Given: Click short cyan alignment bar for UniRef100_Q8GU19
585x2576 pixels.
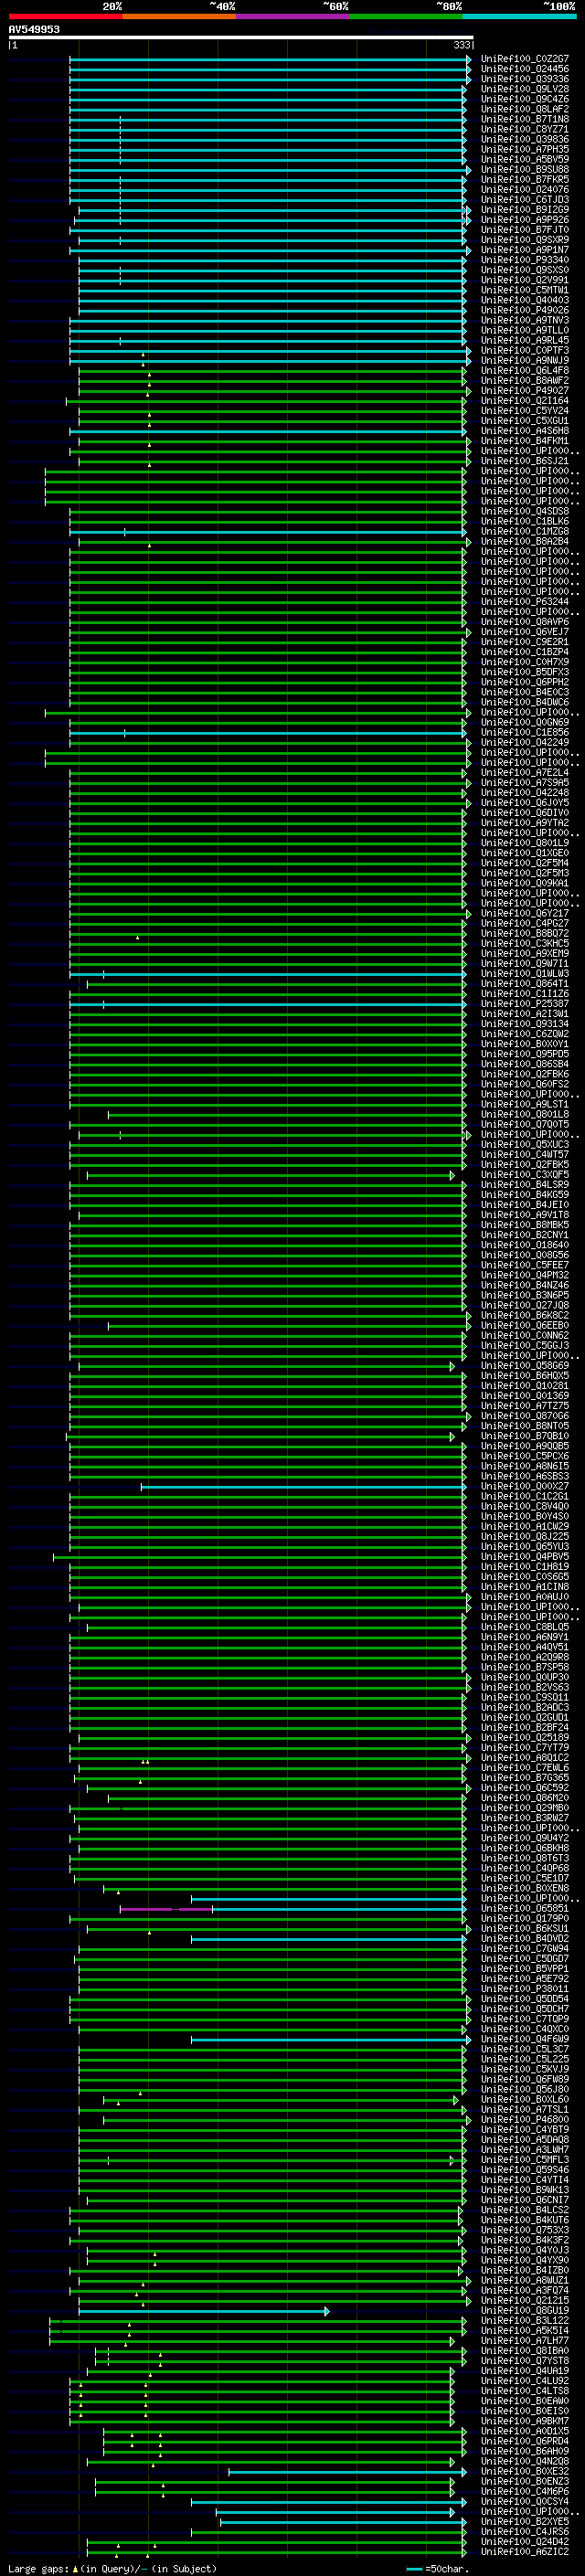Looking at the screenshot, I should coord(203,2311).
